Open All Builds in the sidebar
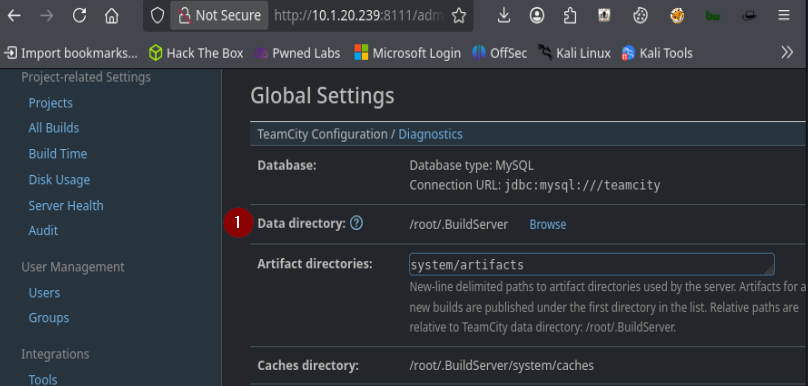Viewport: 808px width, 386px height. pyautogui.click(x=54, y=128)
